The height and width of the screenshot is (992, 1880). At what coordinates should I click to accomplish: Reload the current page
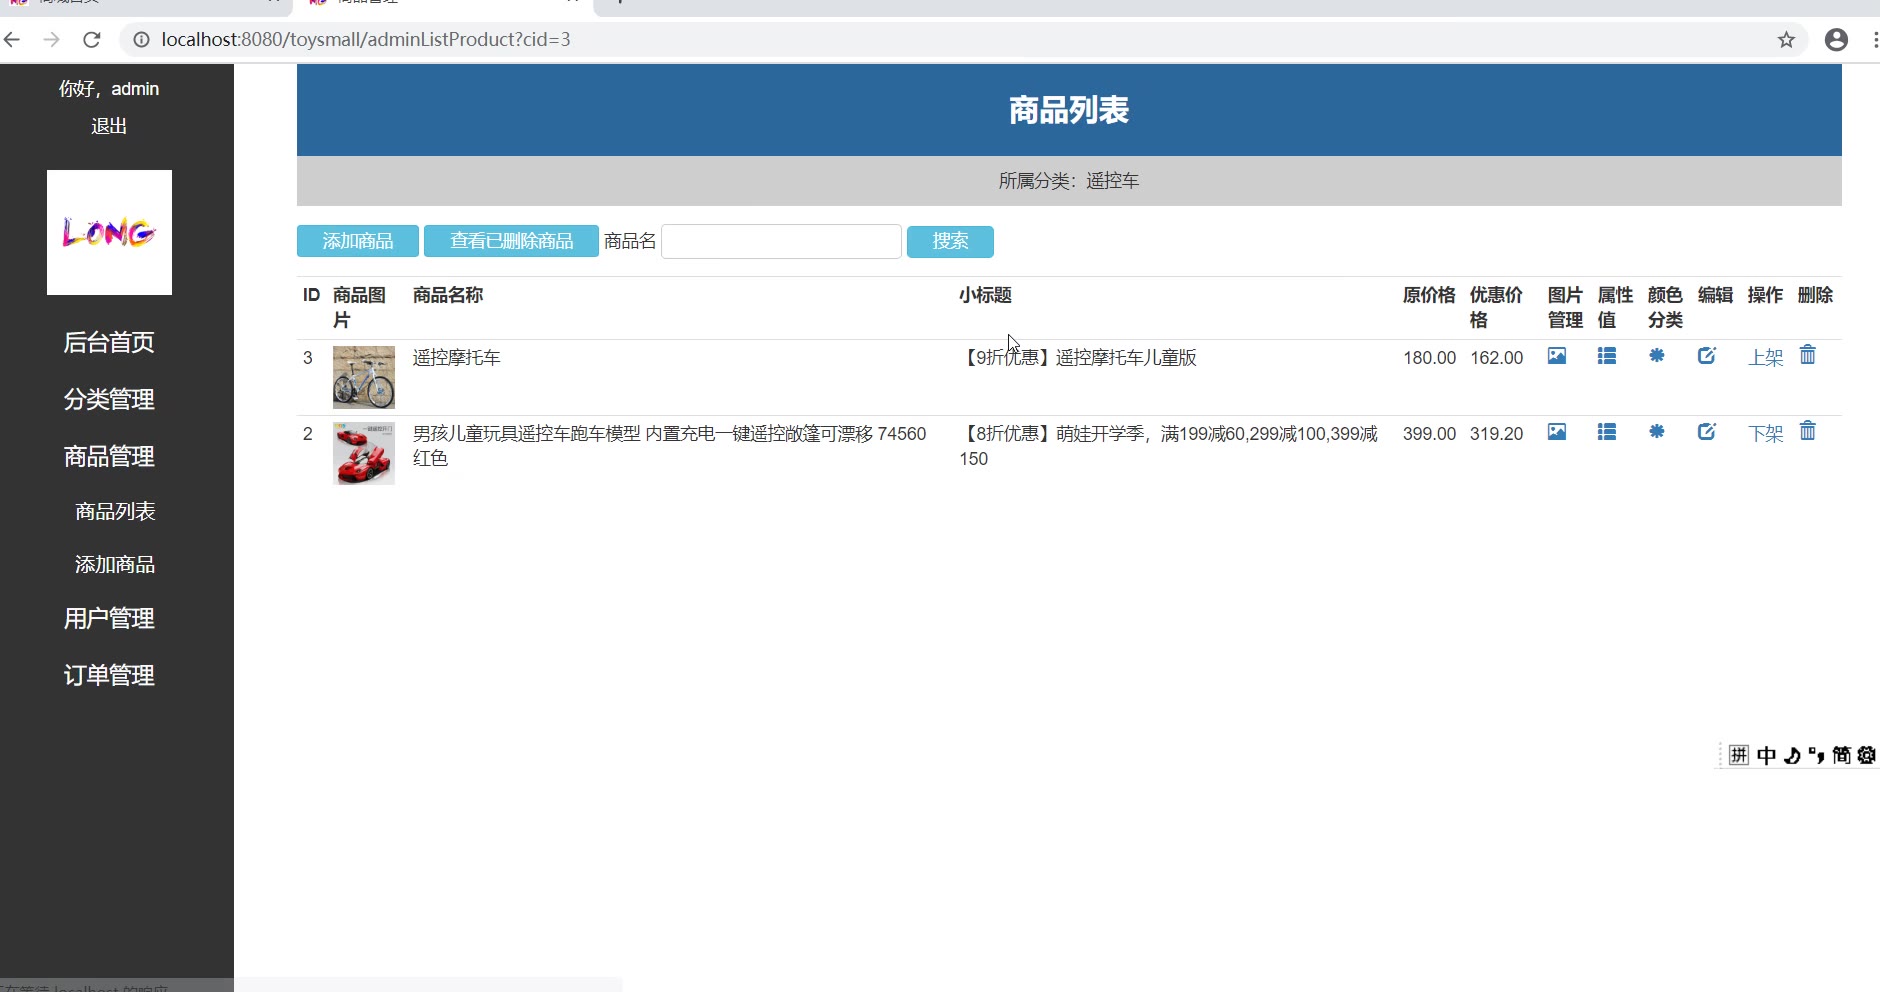coord(92,40)
